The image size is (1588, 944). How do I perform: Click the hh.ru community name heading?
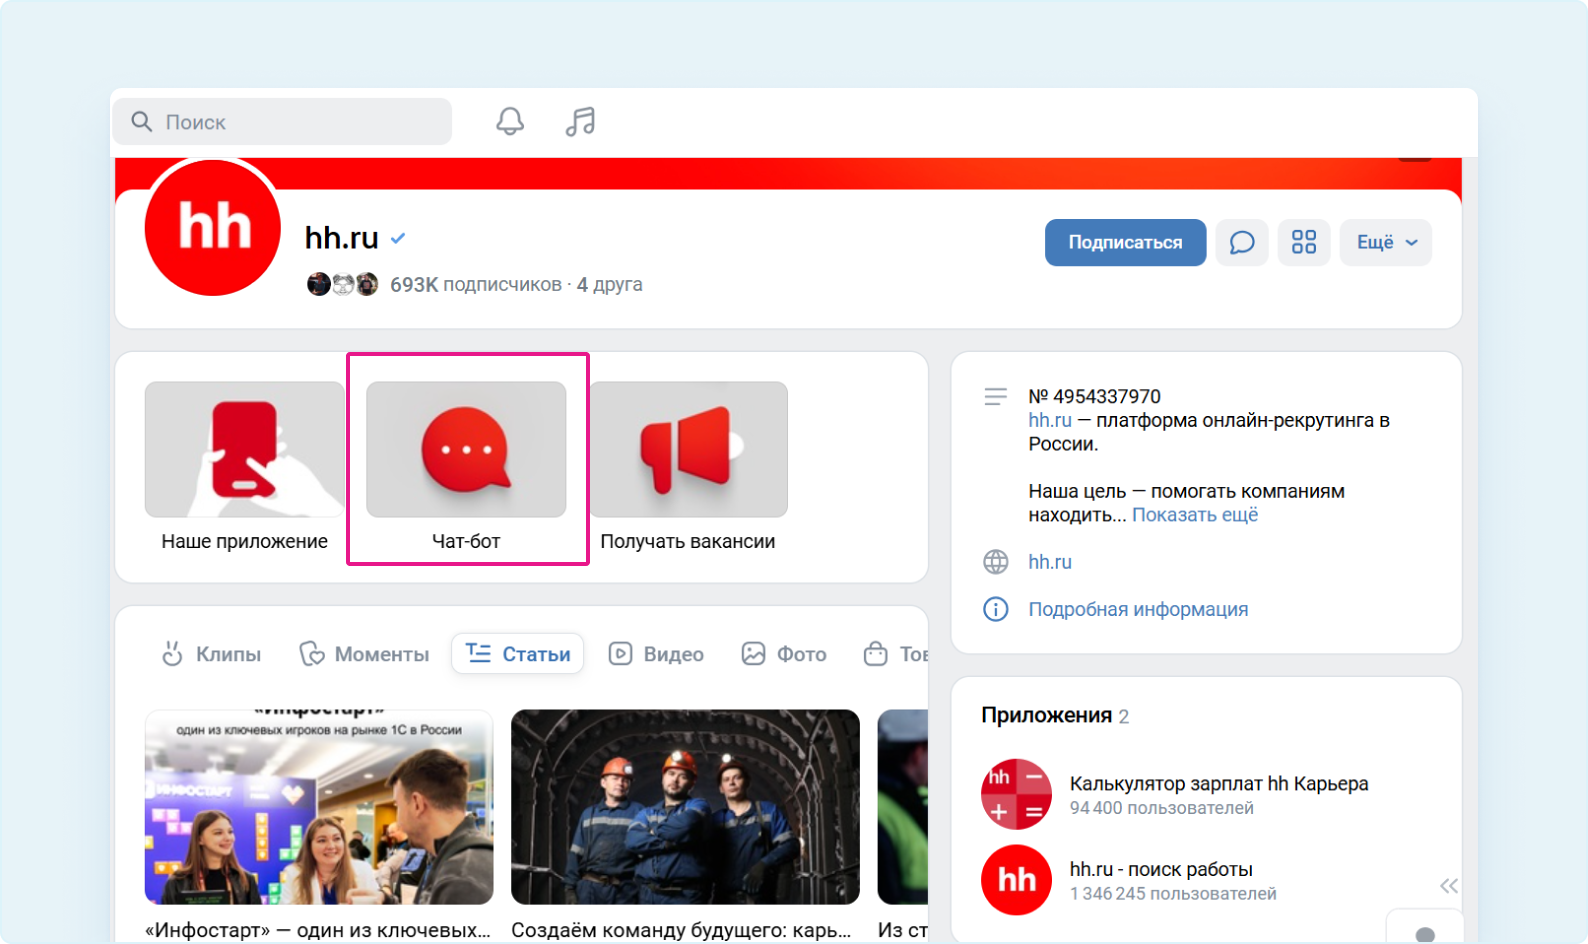pyautogui.click(x=341, y=238)
